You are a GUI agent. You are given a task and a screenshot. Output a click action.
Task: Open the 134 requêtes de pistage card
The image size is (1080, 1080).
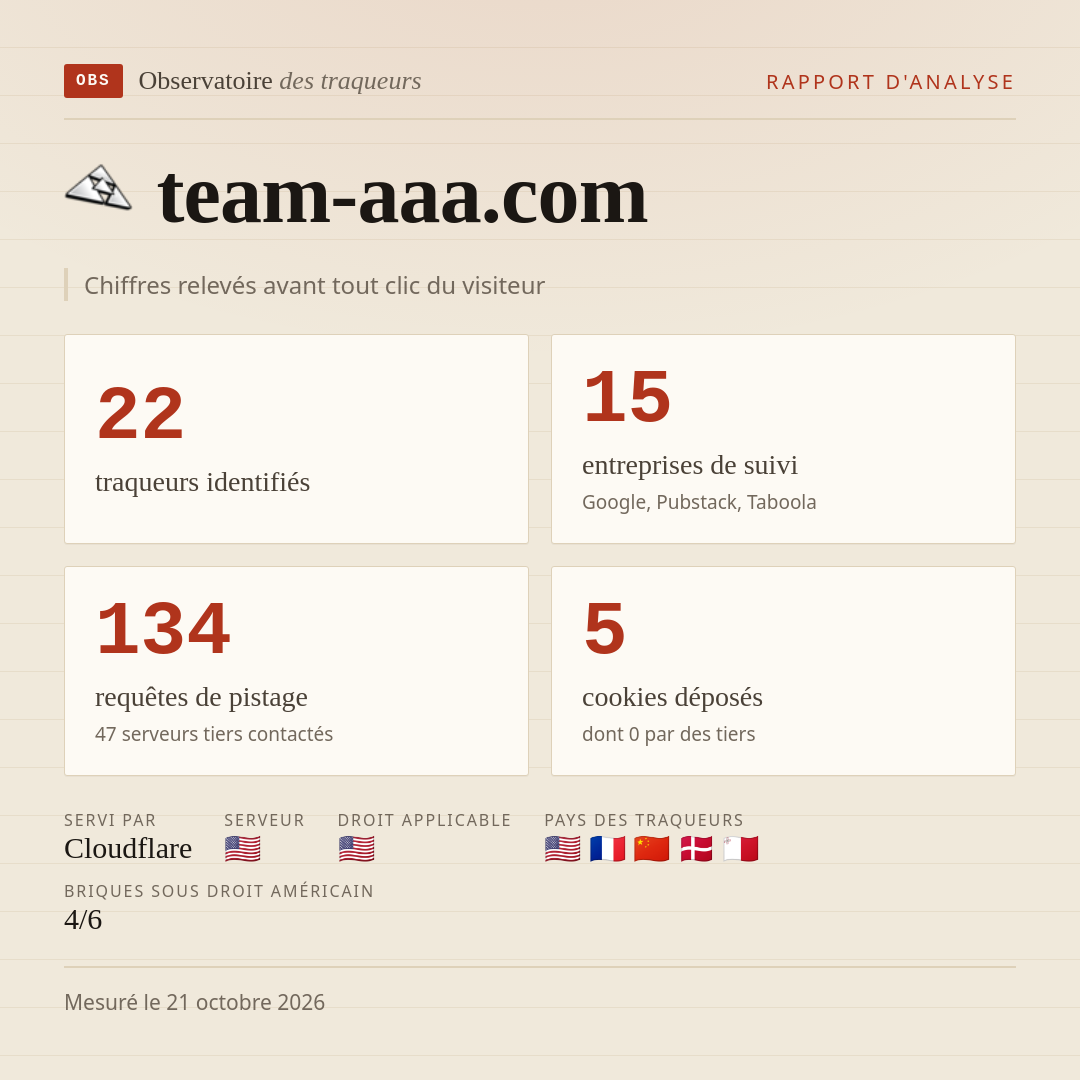(x=296, y=671)
